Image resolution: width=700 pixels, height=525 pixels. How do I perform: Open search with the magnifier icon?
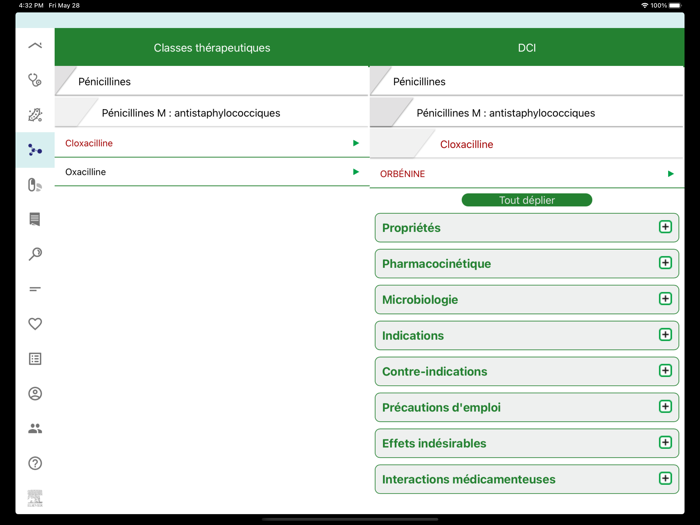pyautogui.click(x=35, y=254)
